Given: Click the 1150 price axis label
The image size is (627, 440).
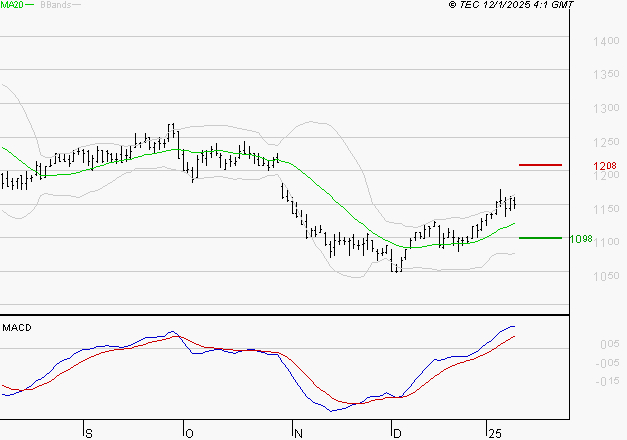Looking at the screenshot, I should coord(606,209).
